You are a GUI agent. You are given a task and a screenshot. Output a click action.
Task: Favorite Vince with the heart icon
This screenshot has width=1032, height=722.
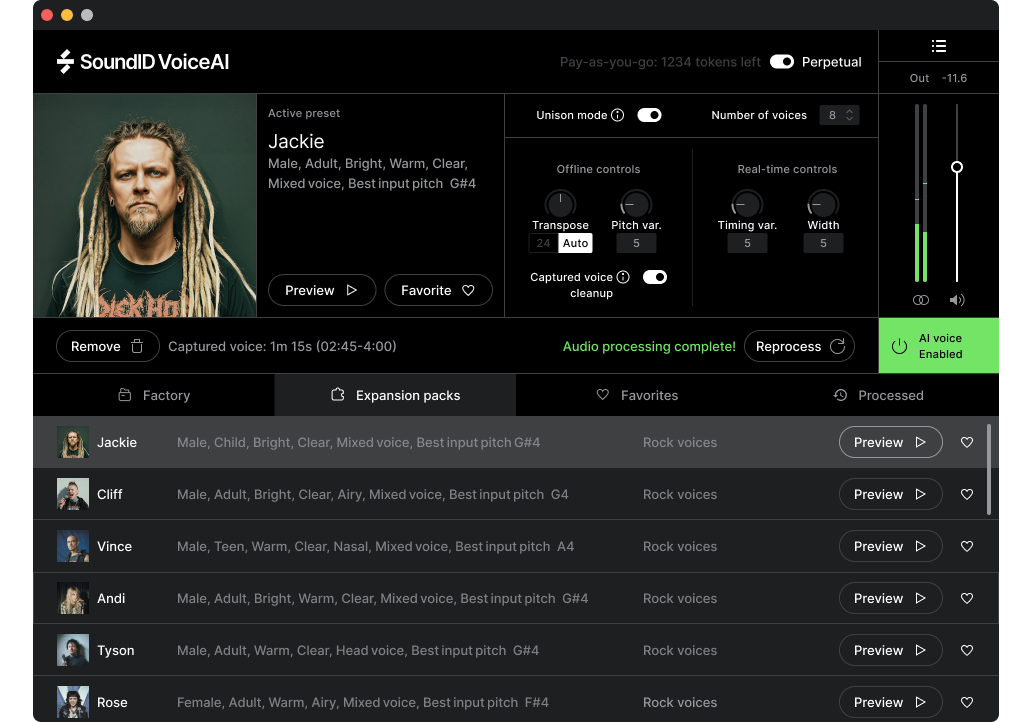click(x=967, y=546)
